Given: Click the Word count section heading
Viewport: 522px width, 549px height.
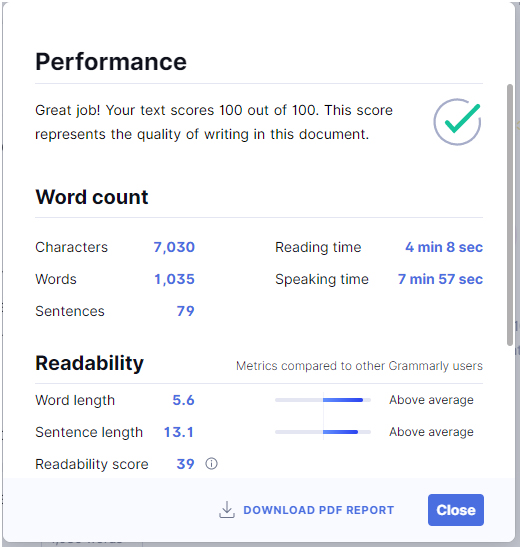Looking at the screenshot, I should [92, 197].
